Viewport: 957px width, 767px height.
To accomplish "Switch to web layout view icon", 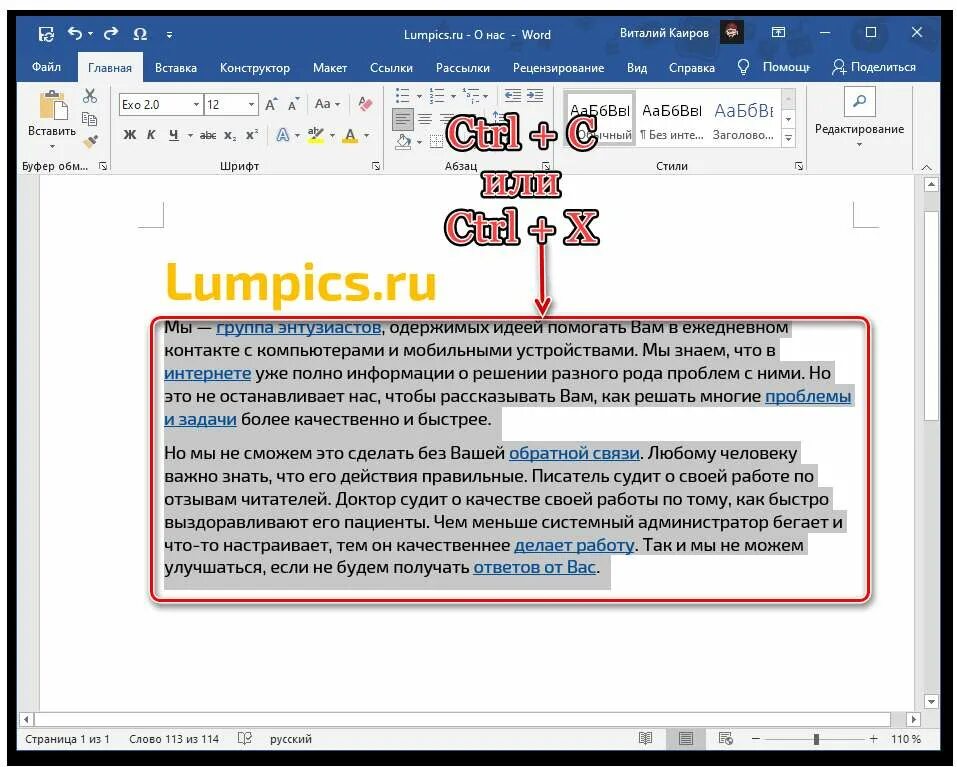I will click(726, 738).
